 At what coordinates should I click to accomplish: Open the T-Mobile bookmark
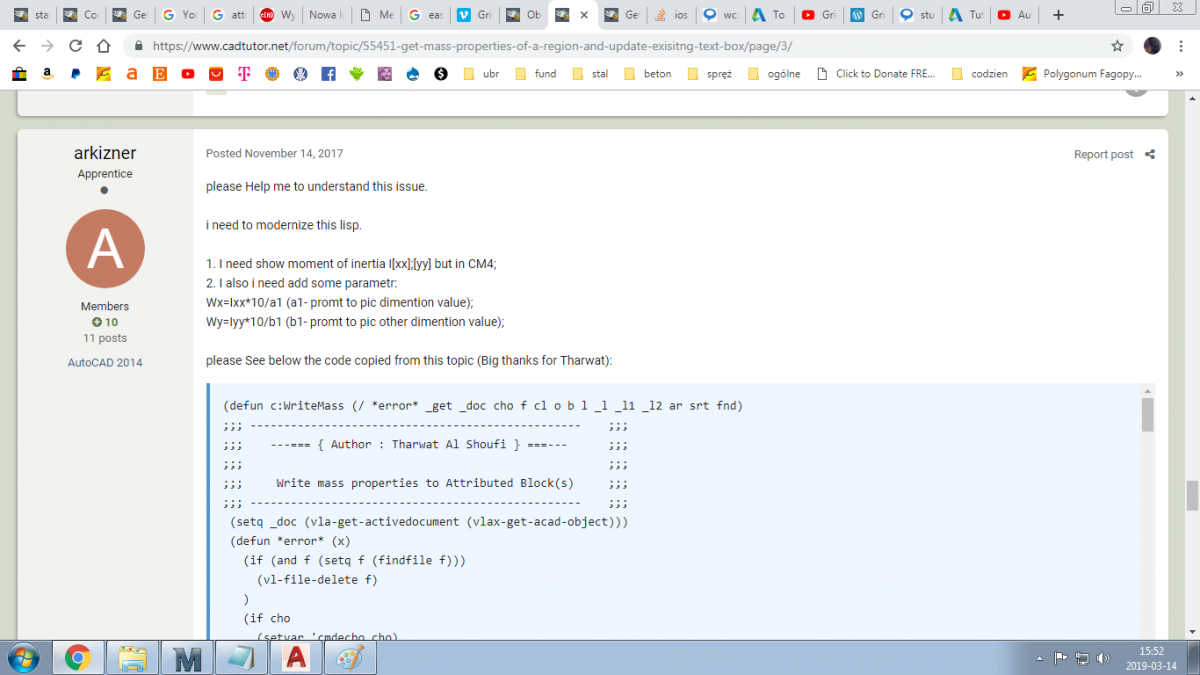244,74
